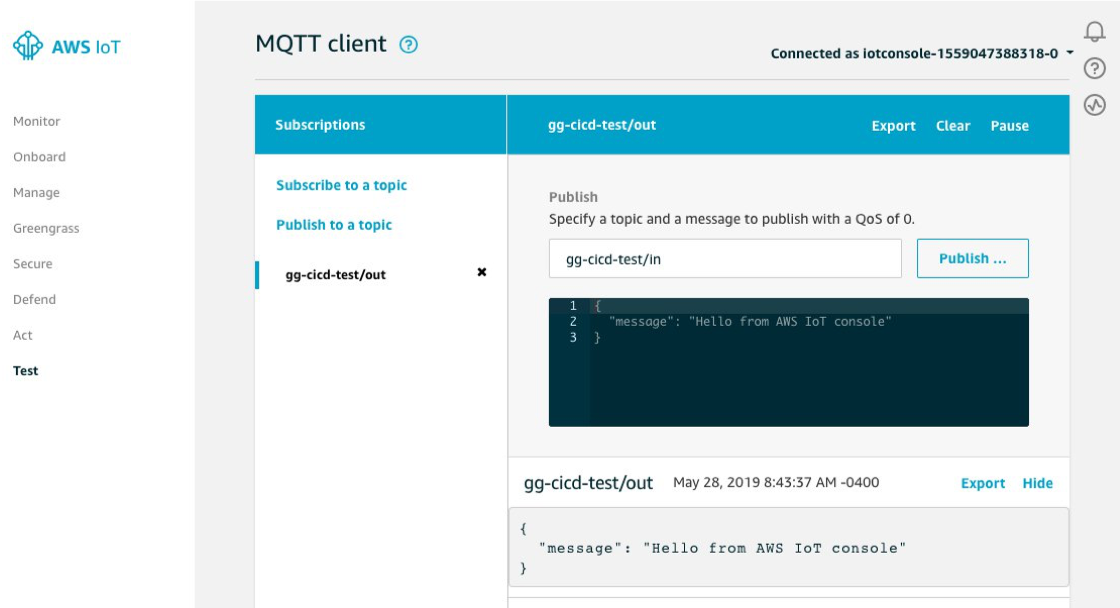Viewport: 1120px width, 608px height.
Task: Export the received message below the editor
Action: click(982, 484)
